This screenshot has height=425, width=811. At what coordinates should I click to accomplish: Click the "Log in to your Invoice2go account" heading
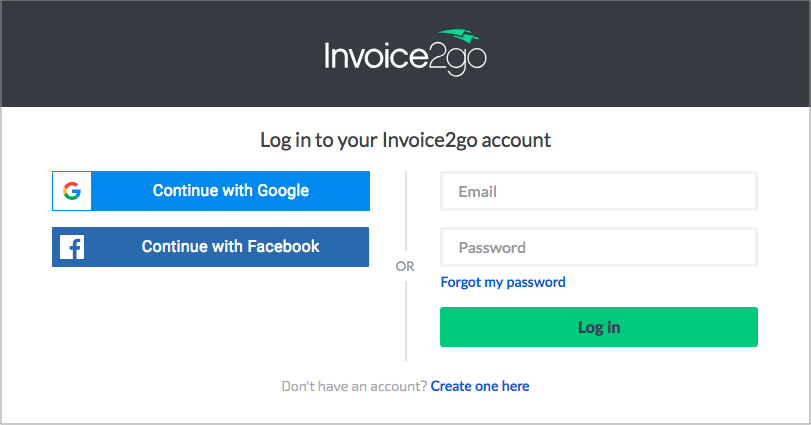[406, 140]
